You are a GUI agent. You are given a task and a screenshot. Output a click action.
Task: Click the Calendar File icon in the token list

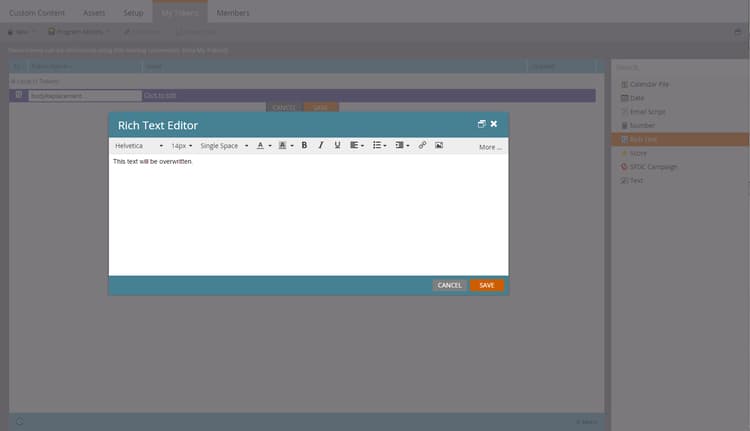pyautogui.click(x=624, y=84)
